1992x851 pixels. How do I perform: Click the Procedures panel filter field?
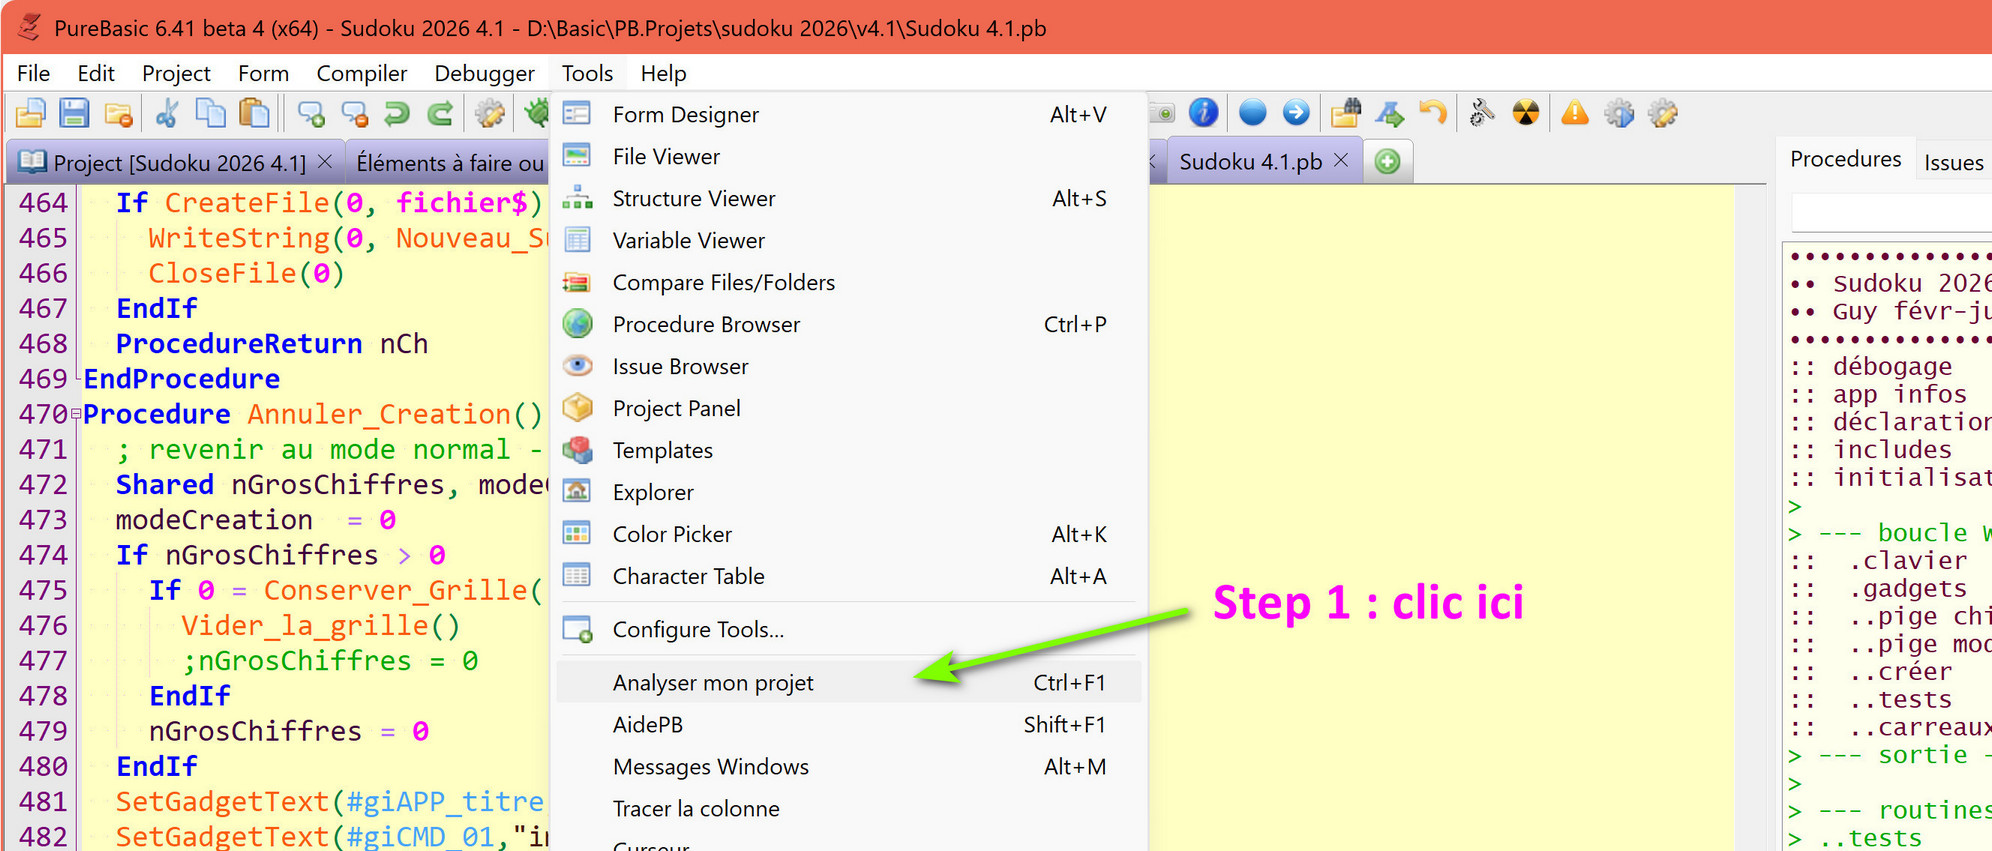pos(1891,213)
